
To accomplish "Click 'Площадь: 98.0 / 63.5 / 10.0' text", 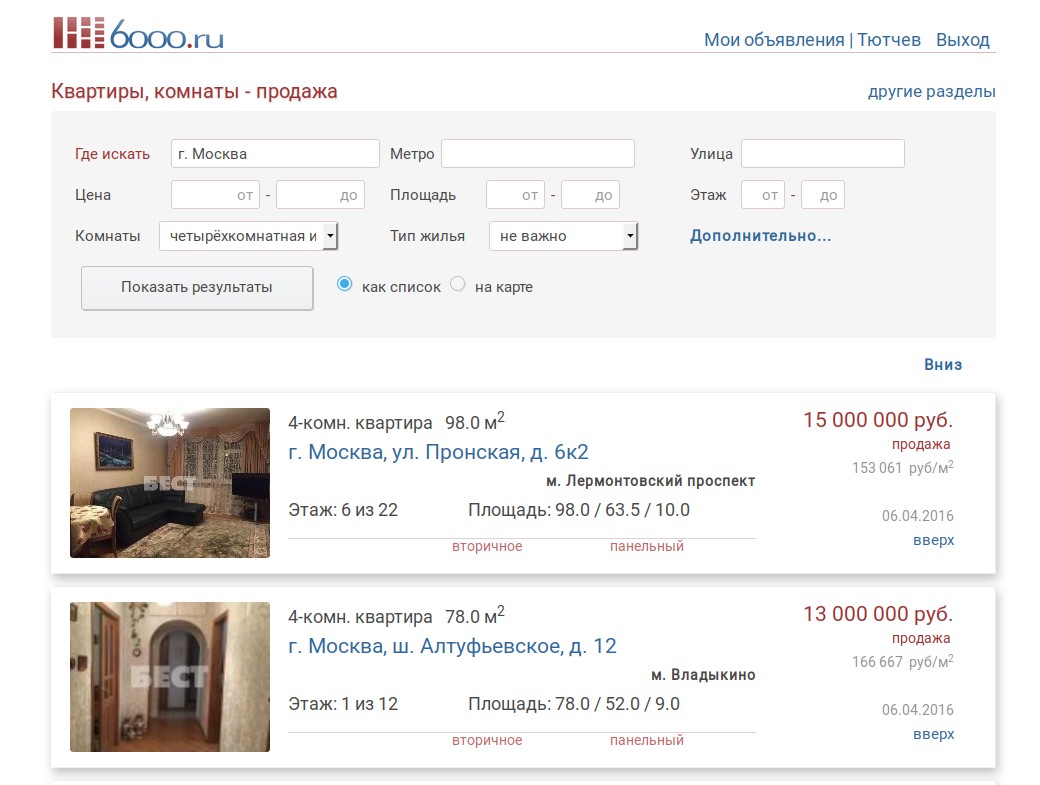I will [579, 510].
